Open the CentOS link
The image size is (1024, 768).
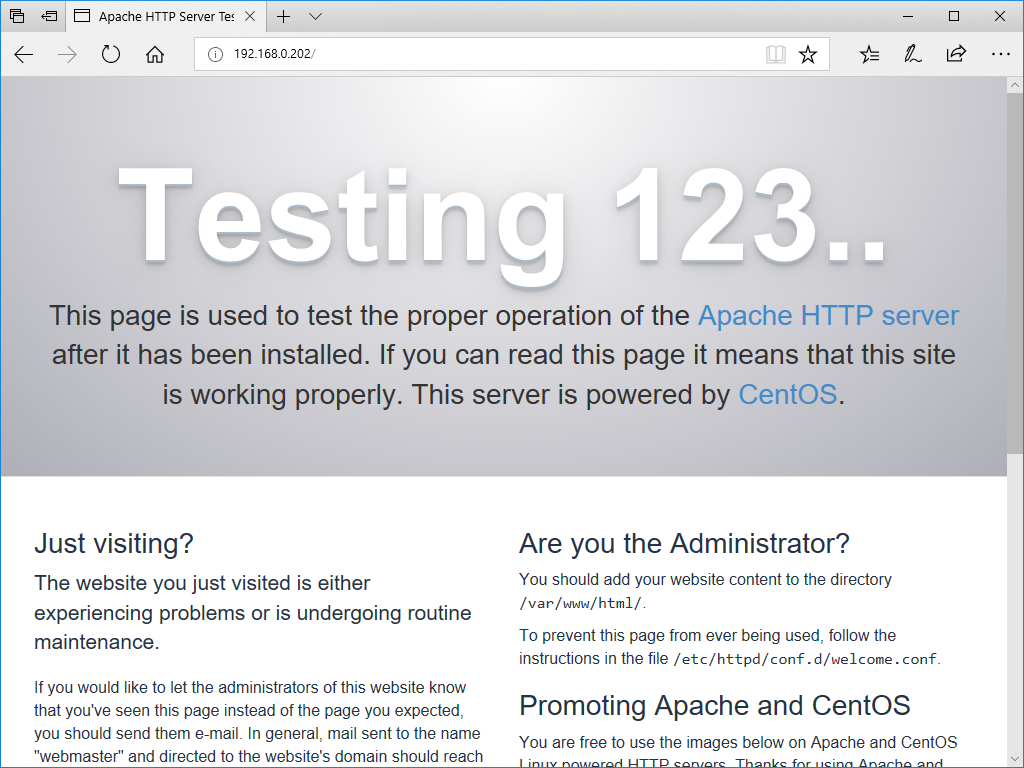click(788, 394)
